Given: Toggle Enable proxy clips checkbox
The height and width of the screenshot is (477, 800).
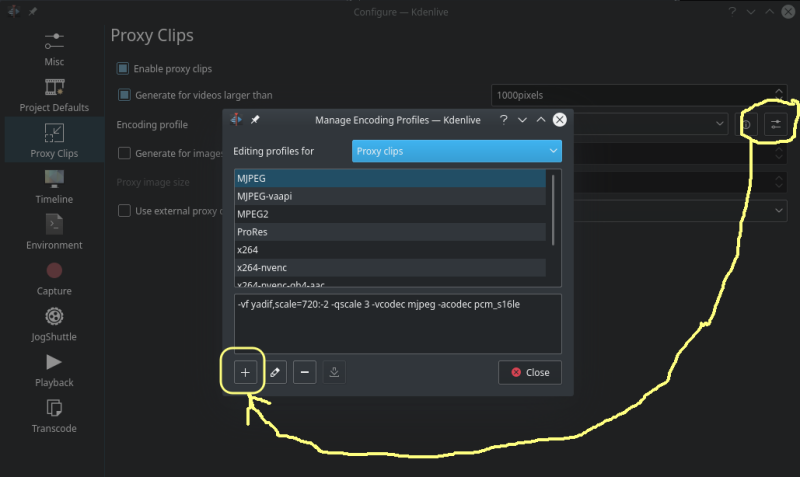Looking at the screenshot, I should point(123,68).
